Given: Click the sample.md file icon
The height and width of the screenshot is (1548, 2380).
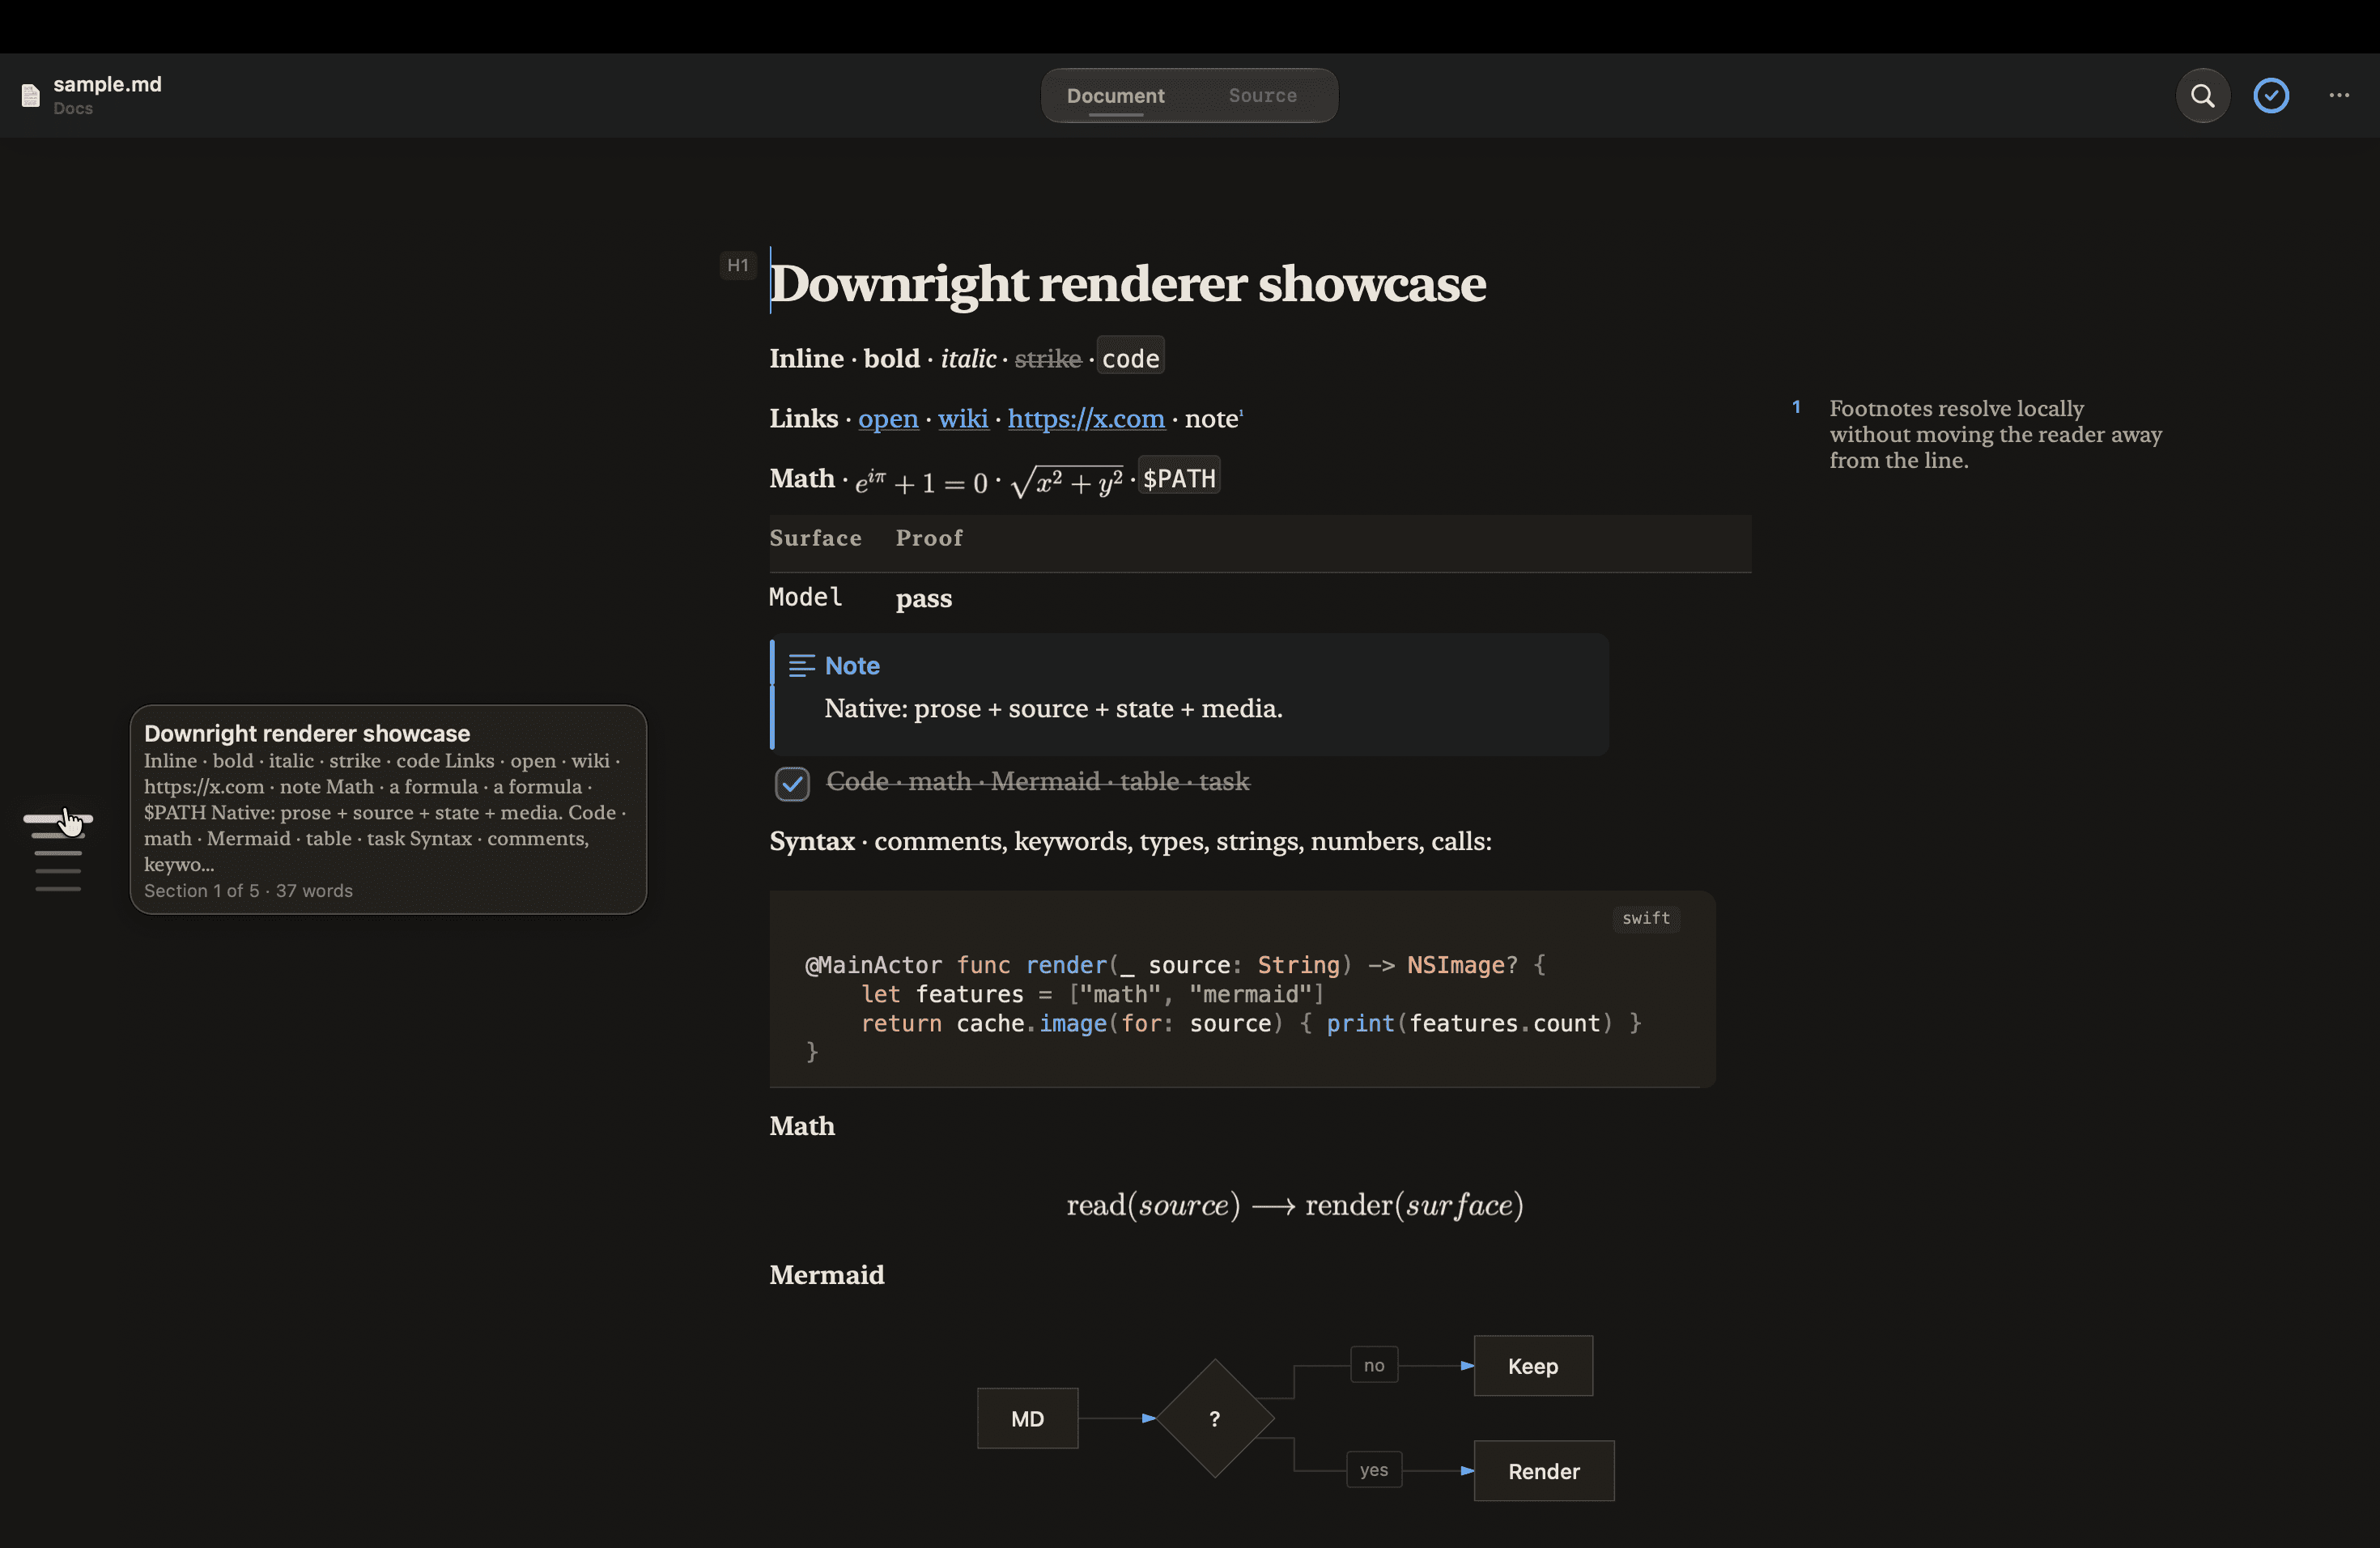Looking at the screenshot, I should [x=31, y=95].
